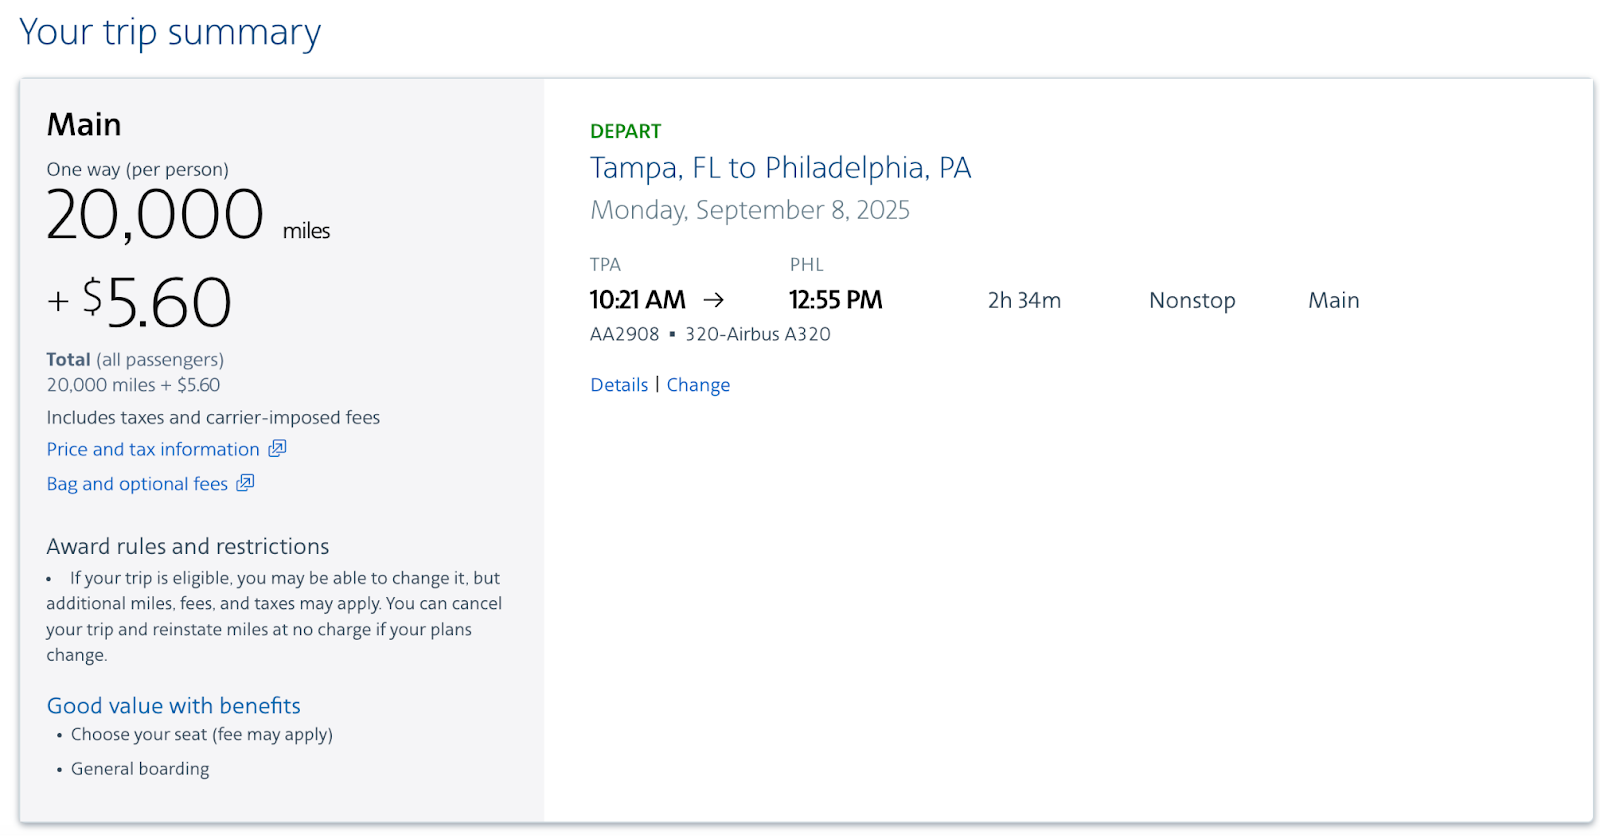The image size is (1600, 836).
Task: Click the Award rules and restrictions heading
Action: (187, 546)
